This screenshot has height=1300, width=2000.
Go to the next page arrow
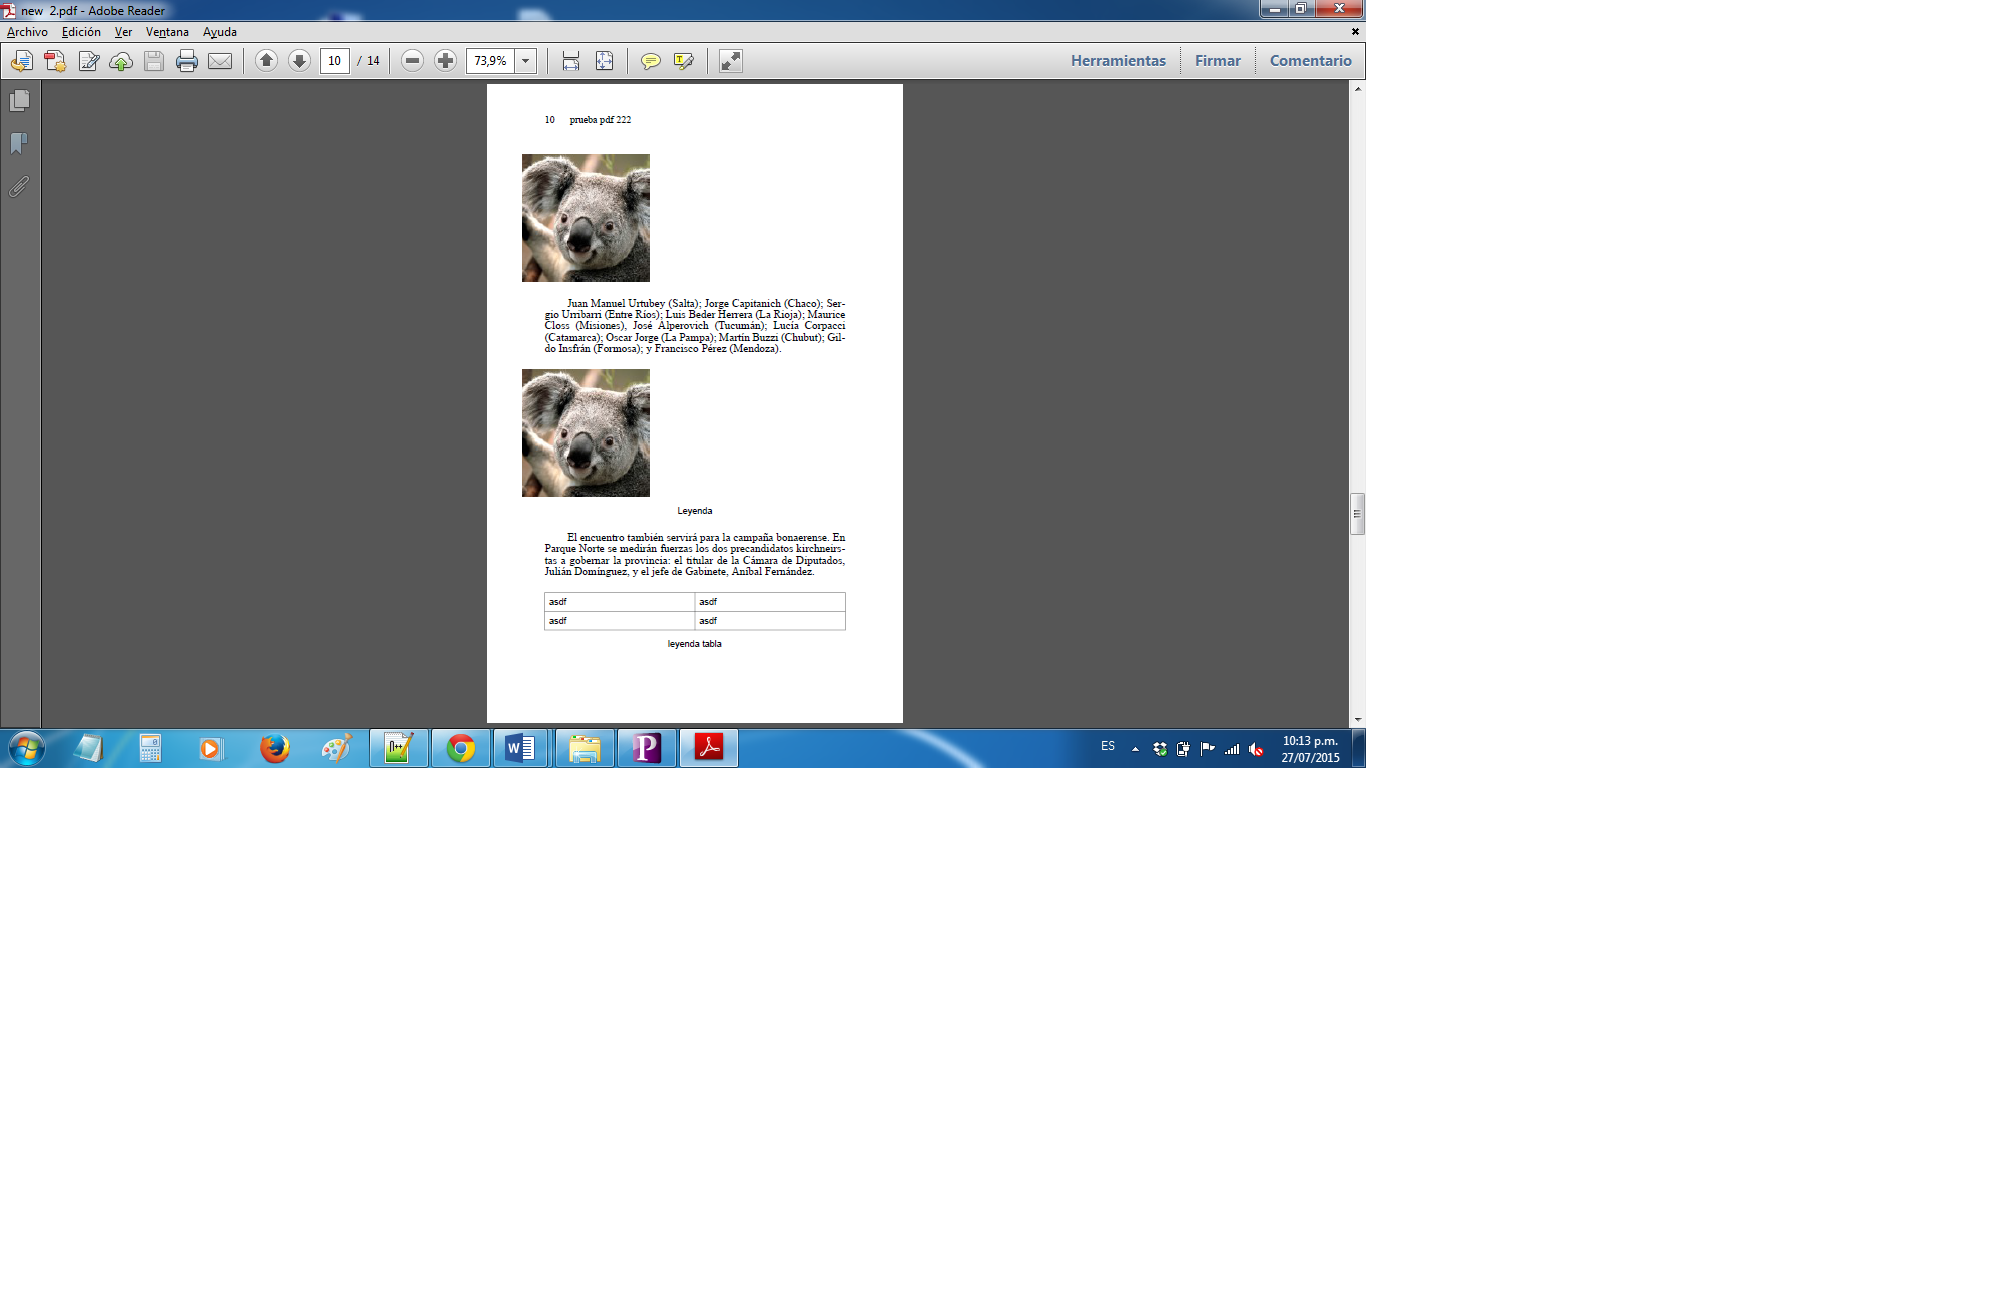pyautogui.click(x=299, y=61)
